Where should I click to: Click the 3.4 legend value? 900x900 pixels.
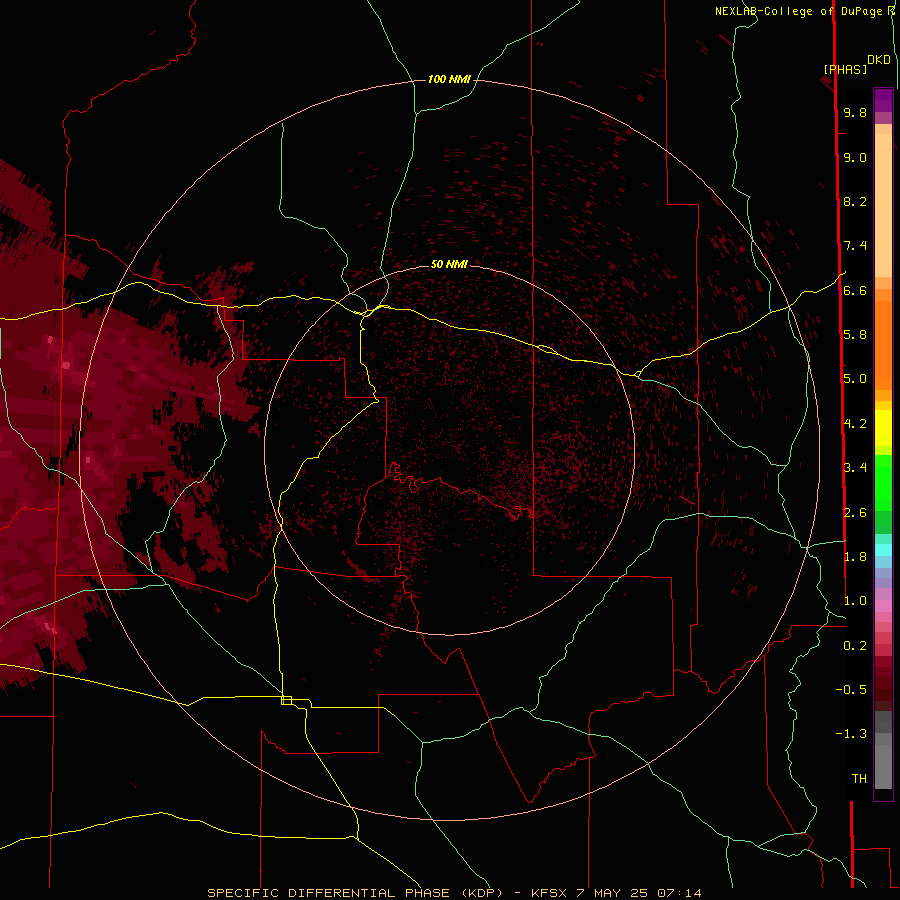(x=855, y=468)
